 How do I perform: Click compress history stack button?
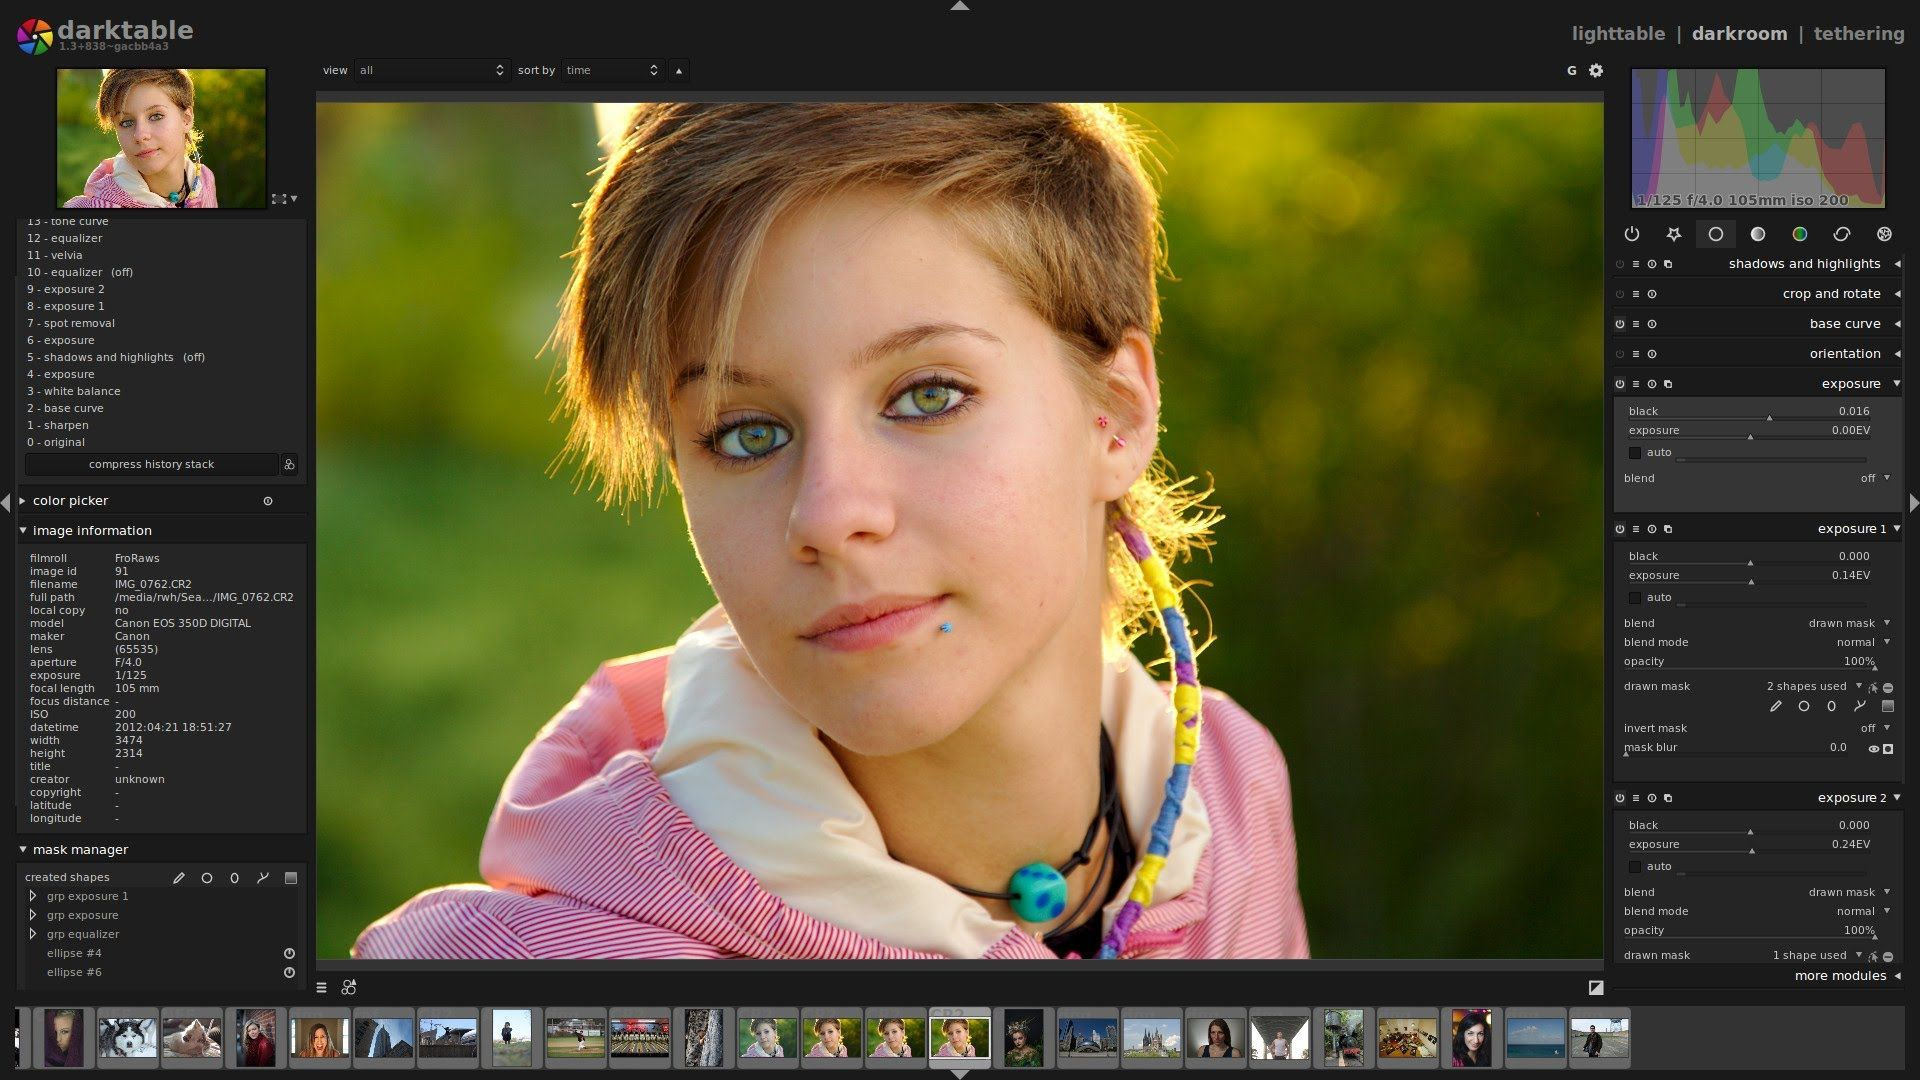tap(151, 464)
